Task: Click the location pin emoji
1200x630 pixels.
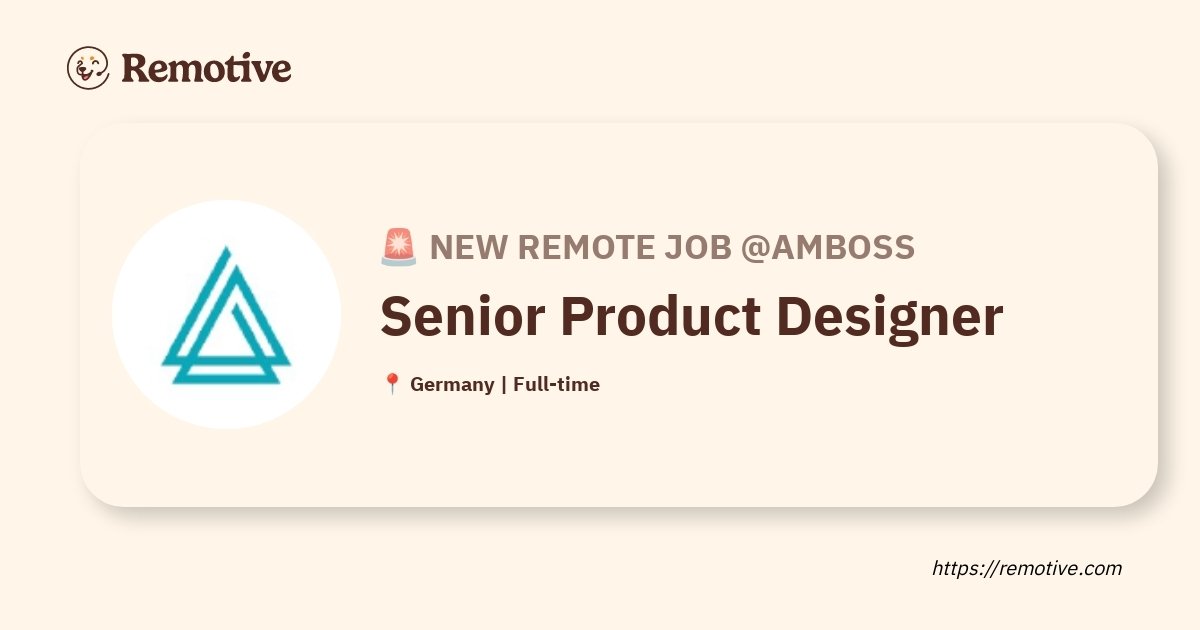Action: pos(392,384)
